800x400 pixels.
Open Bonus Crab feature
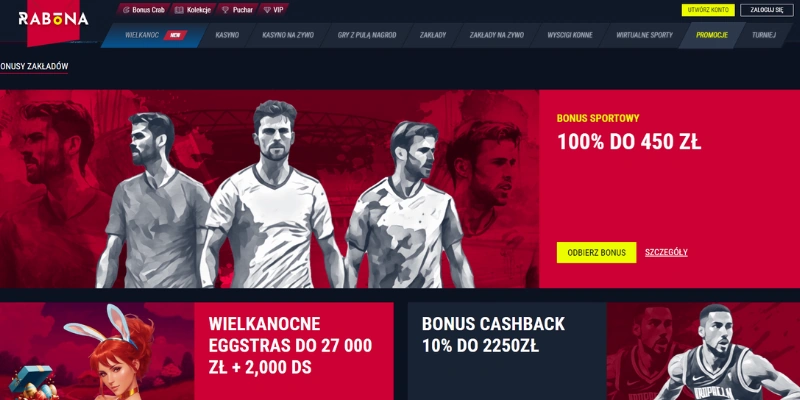coord(143,10)
